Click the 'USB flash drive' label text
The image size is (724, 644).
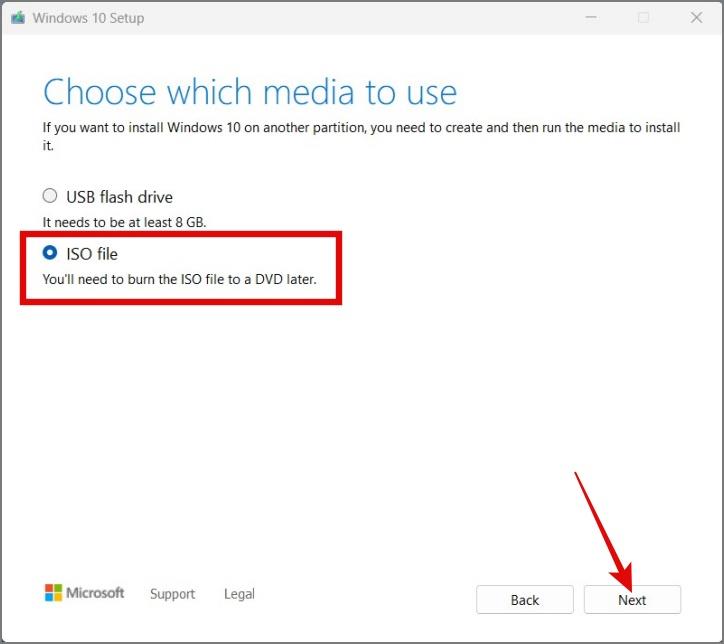click(120, 197)
